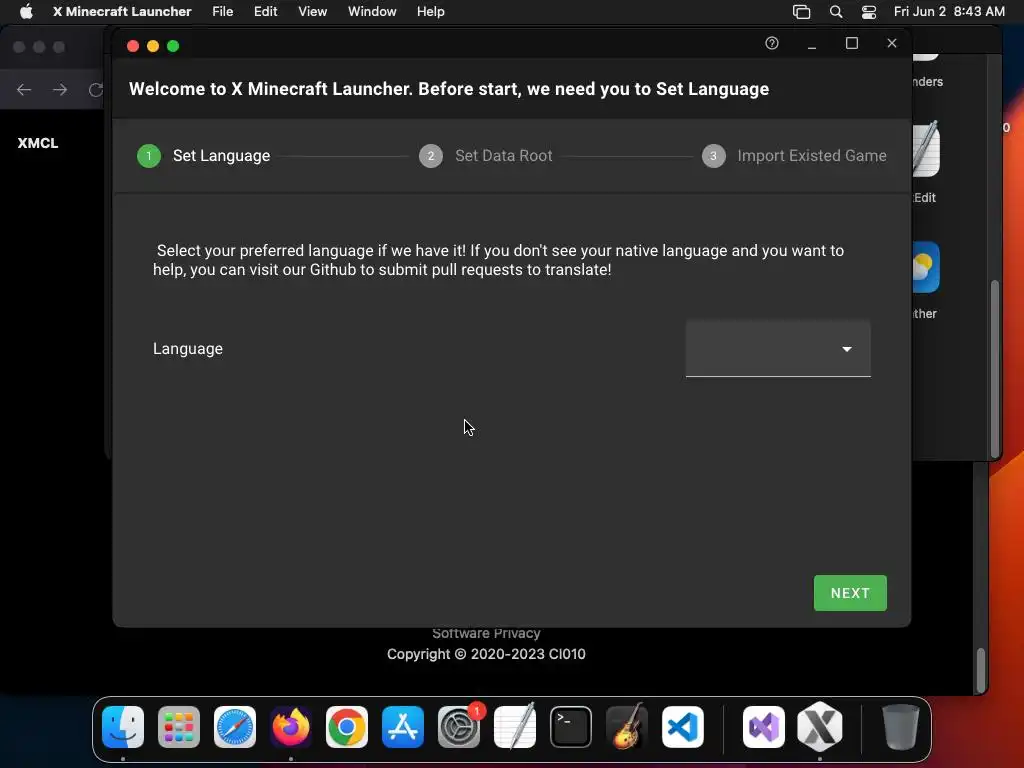Screen dimensions: 1024x768
Task: Click the browser page scrollbar
Action: click(980, 669)
